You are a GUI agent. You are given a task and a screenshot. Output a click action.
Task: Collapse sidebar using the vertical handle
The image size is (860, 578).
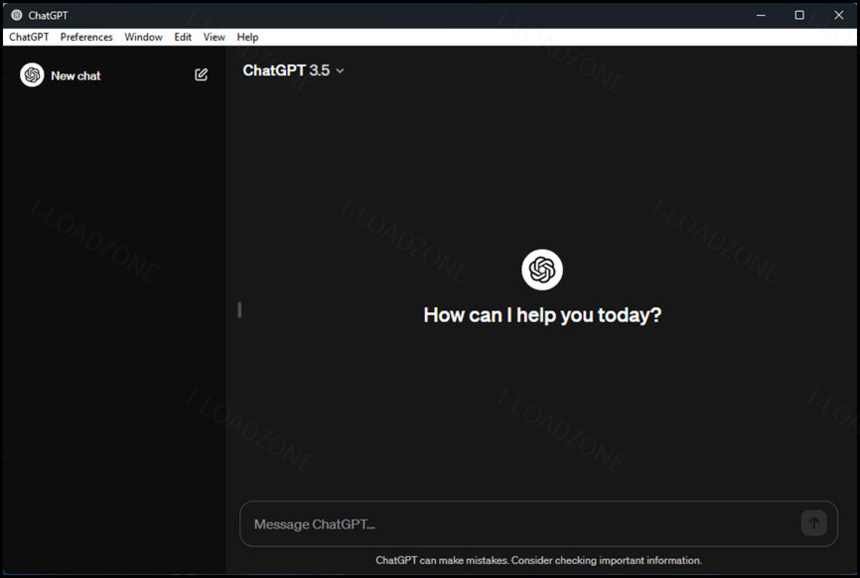point(240,310)
